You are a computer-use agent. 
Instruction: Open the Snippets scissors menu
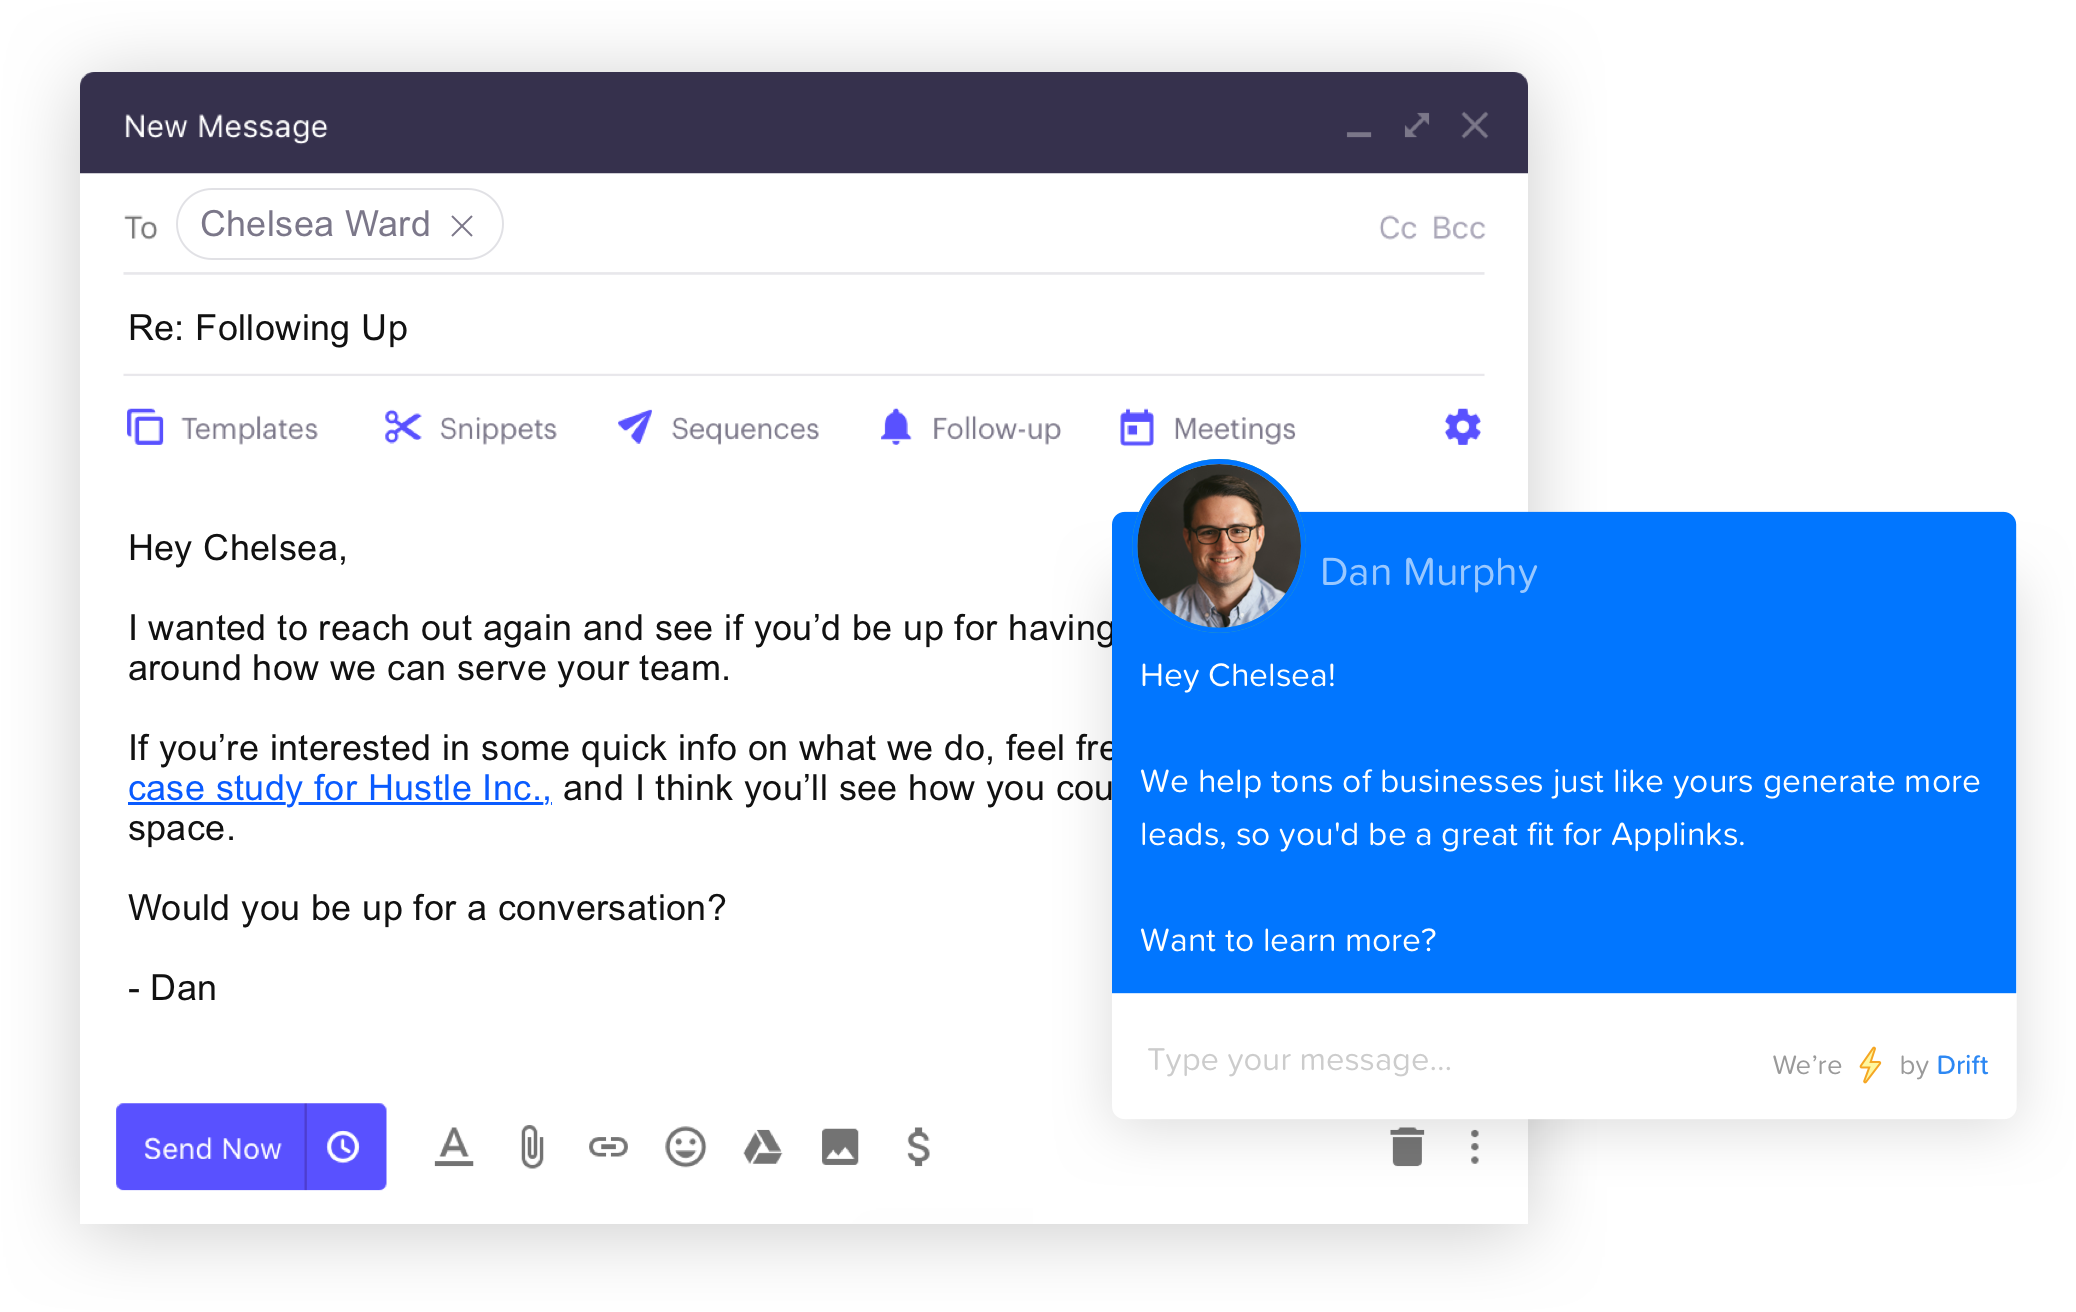pos(470,428)
